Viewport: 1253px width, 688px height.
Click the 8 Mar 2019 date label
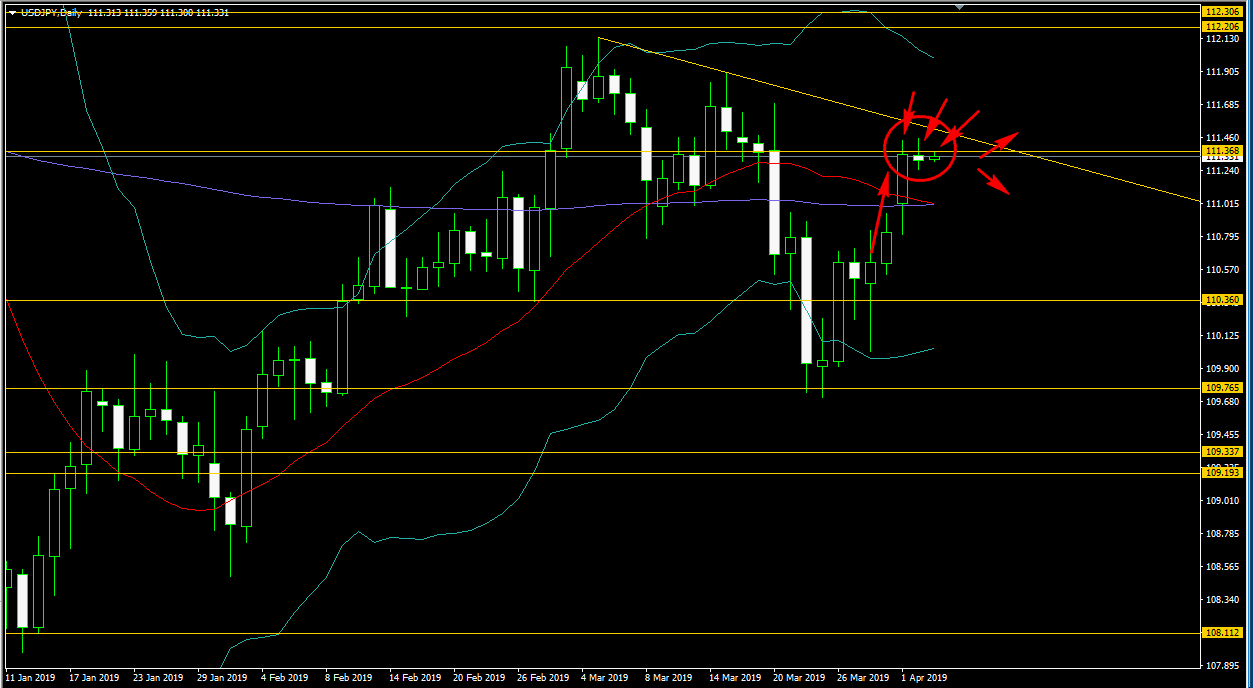(x=669, y=678)
